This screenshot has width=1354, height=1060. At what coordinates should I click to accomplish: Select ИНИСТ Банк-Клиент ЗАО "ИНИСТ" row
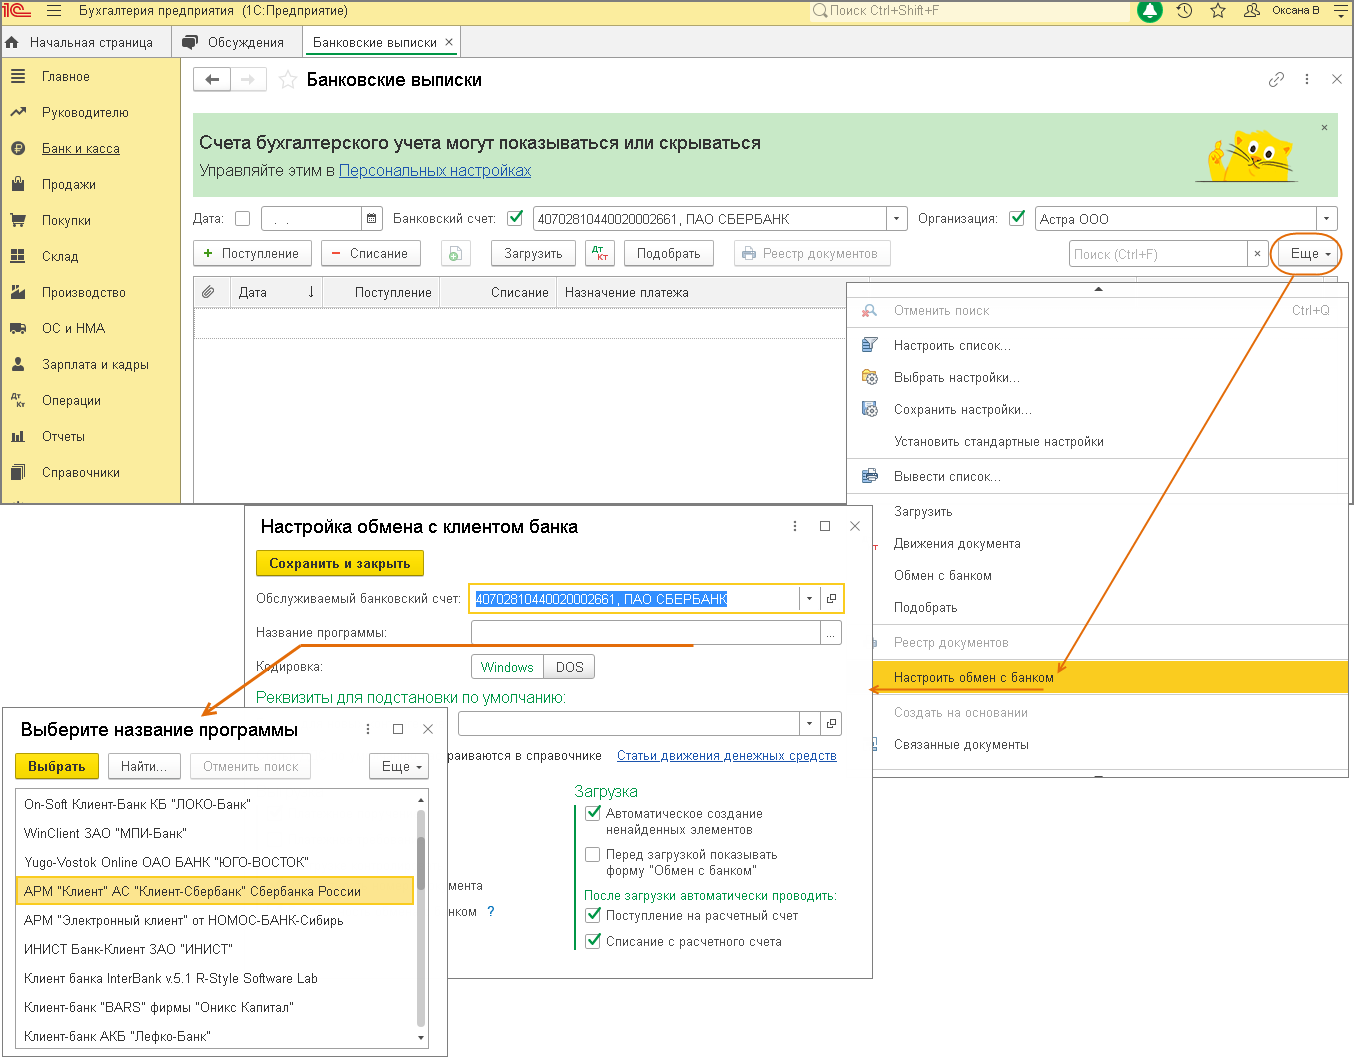pos(215,949)
